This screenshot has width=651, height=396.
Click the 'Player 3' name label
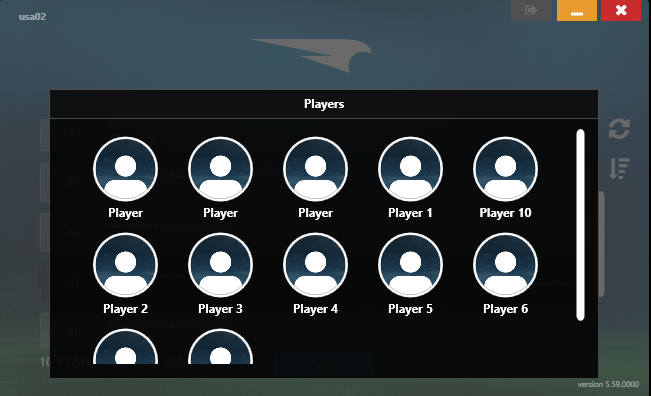click(x=220, y=309)
